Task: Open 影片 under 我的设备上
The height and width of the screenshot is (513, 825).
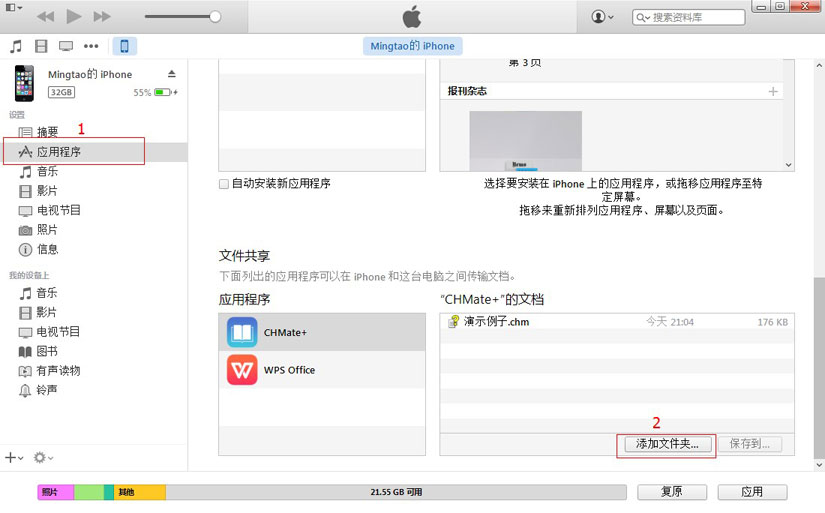Action: (46, 313)
